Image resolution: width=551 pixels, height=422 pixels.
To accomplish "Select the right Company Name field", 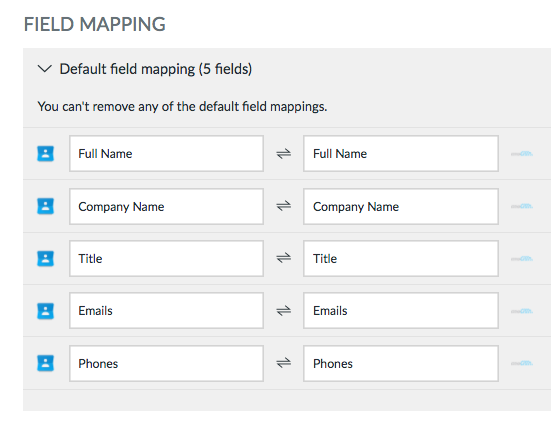I will [401, 206].
